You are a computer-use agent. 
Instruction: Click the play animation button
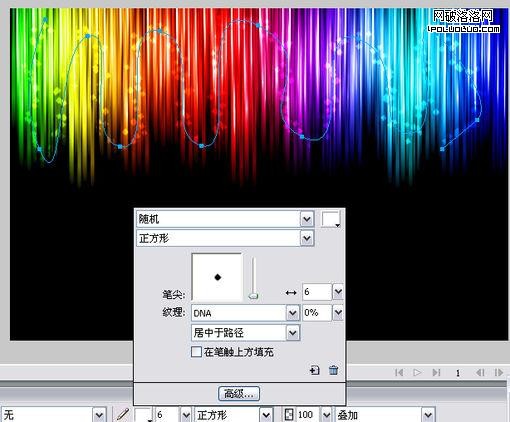coord(417,372)
